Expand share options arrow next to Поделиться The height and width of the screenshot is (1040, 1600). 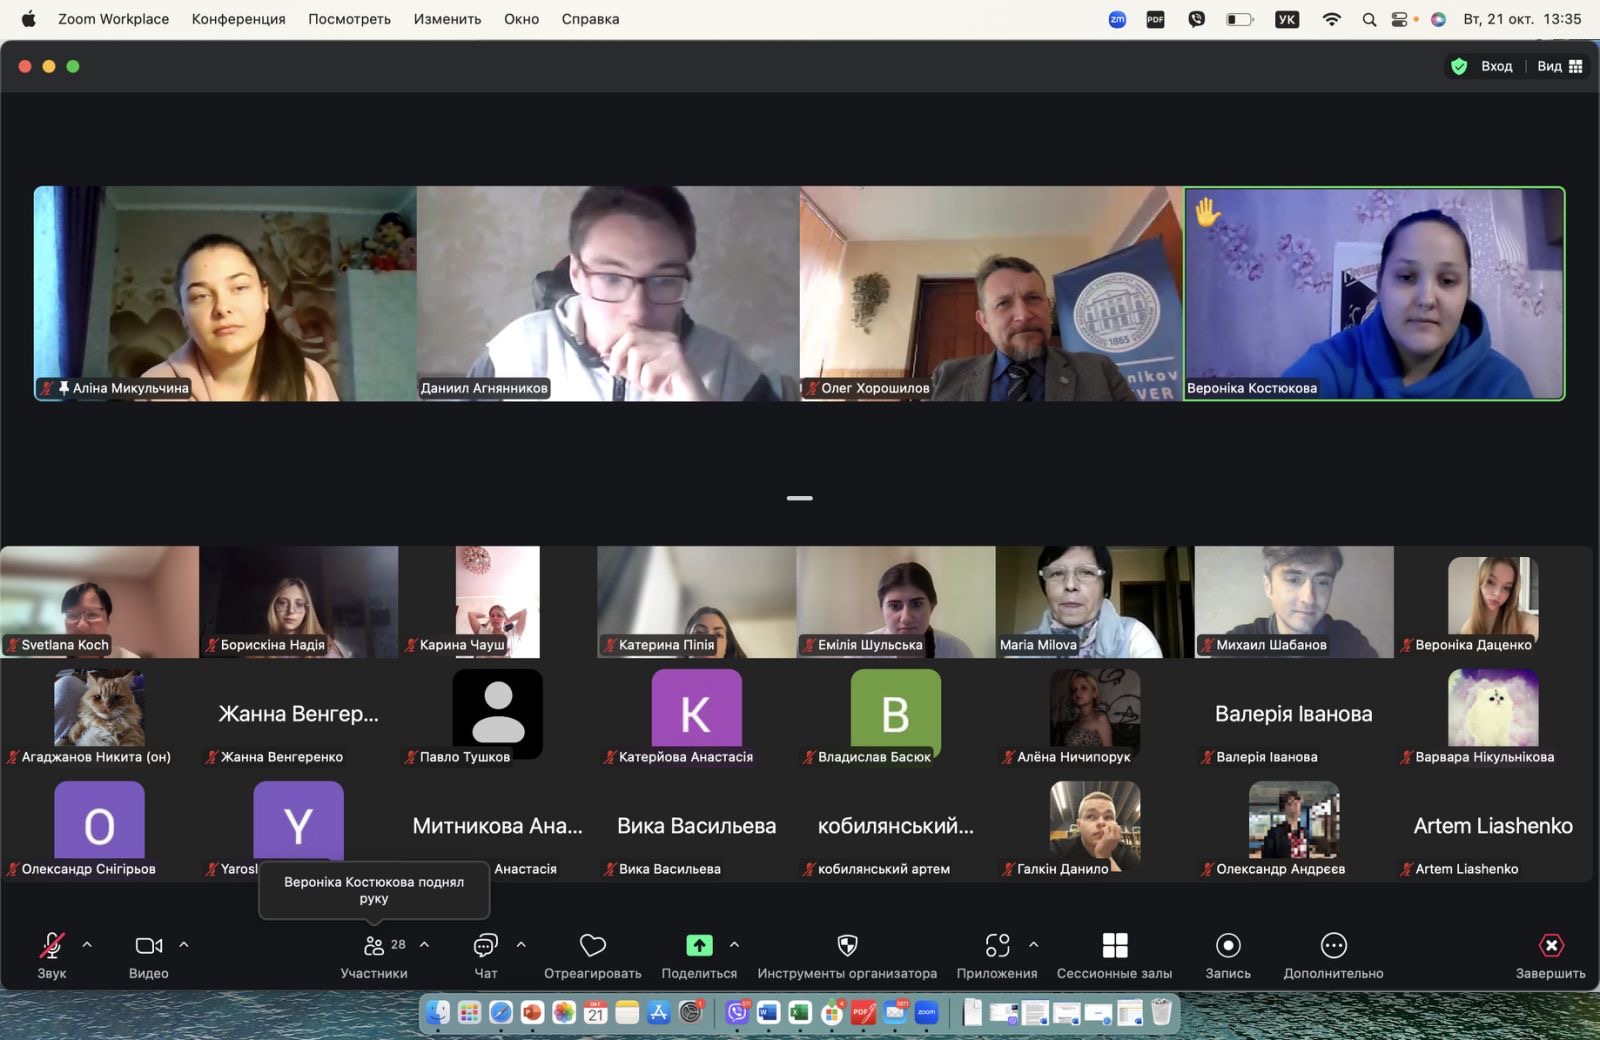point(734,944)
